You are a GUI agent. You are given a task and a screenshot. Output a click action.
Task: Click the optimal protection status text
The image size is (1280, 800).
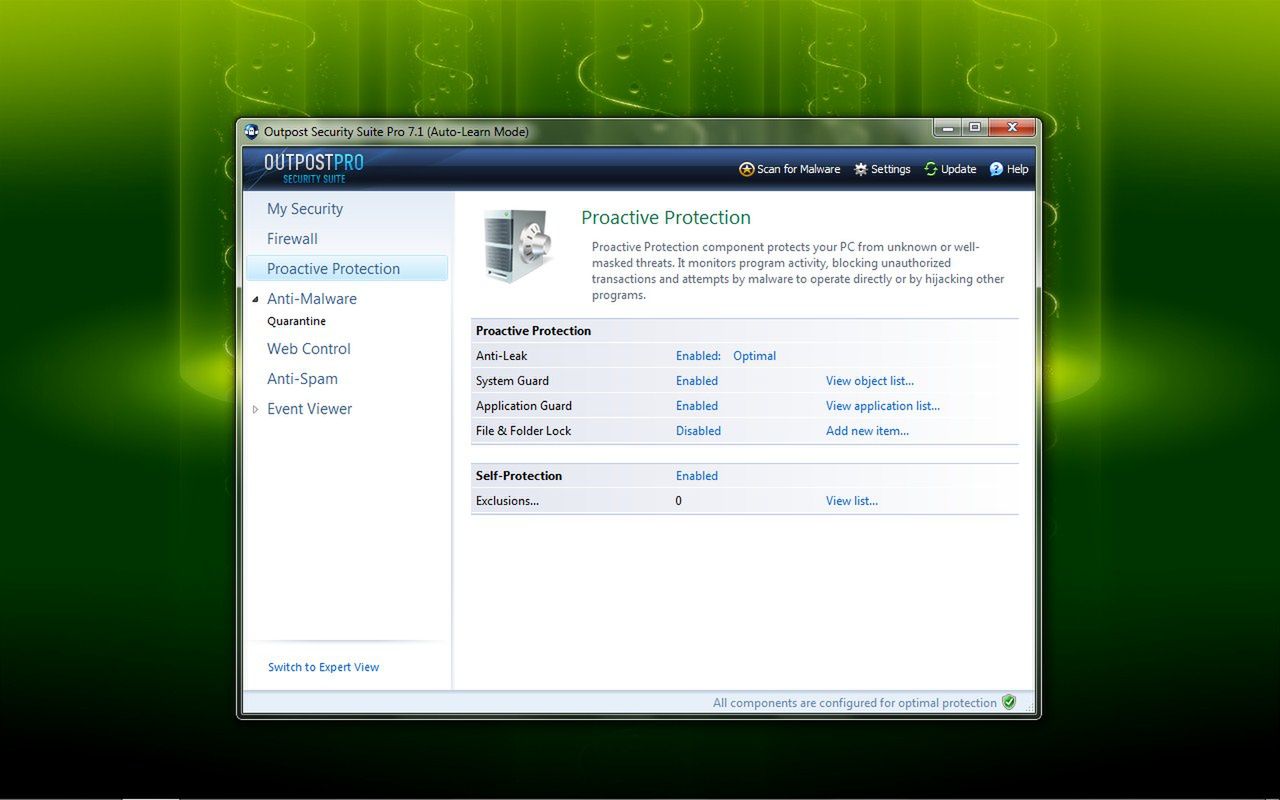point(854,703)
